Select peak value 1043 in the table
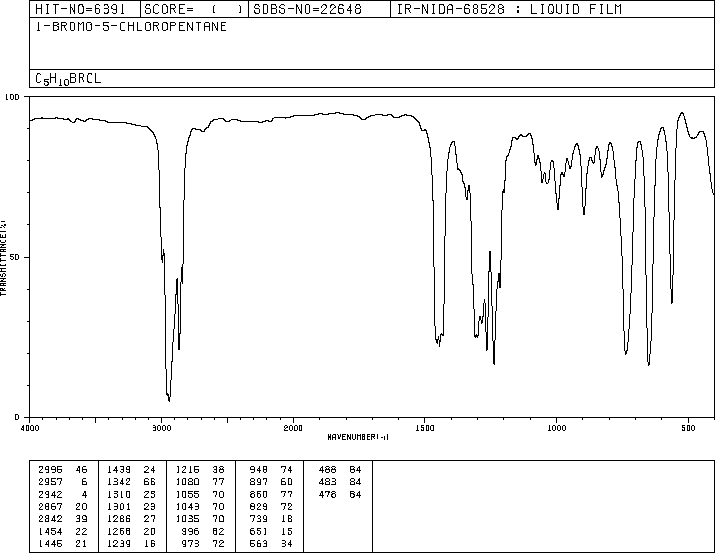Screen dimensions: 715x553 coord(187,506)
